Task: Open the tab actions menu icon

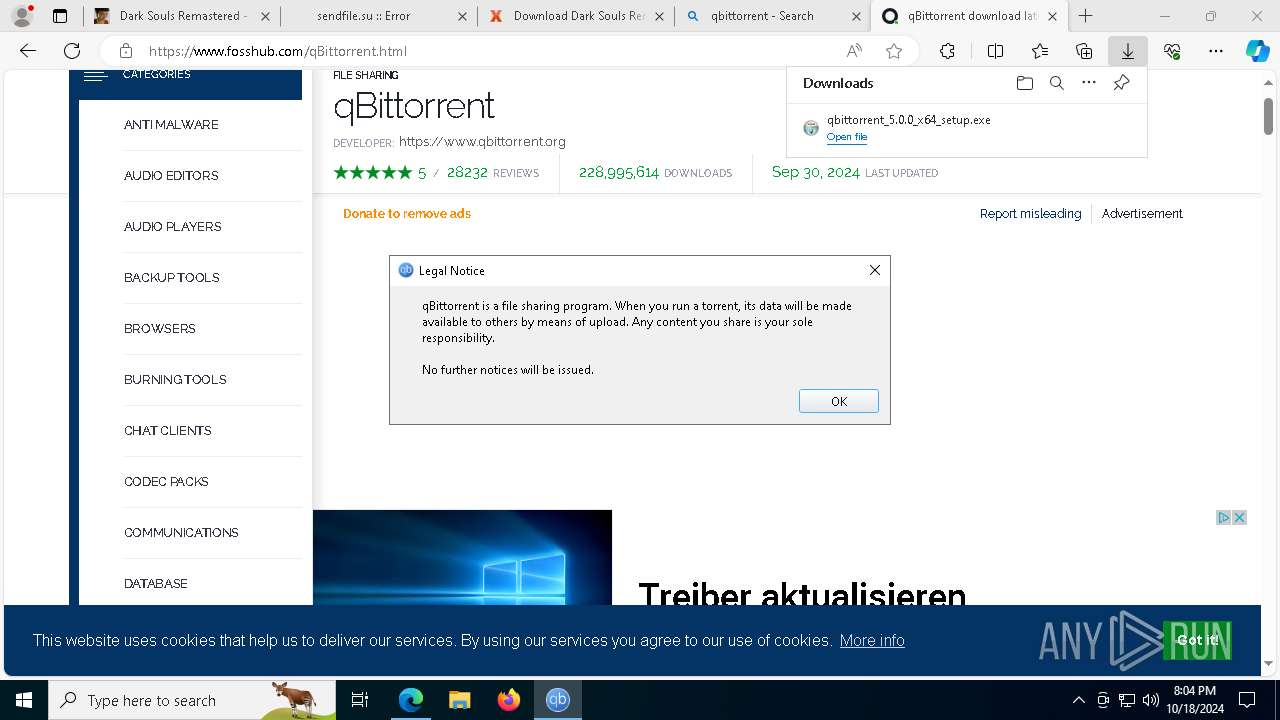Action: click(60, 16)
